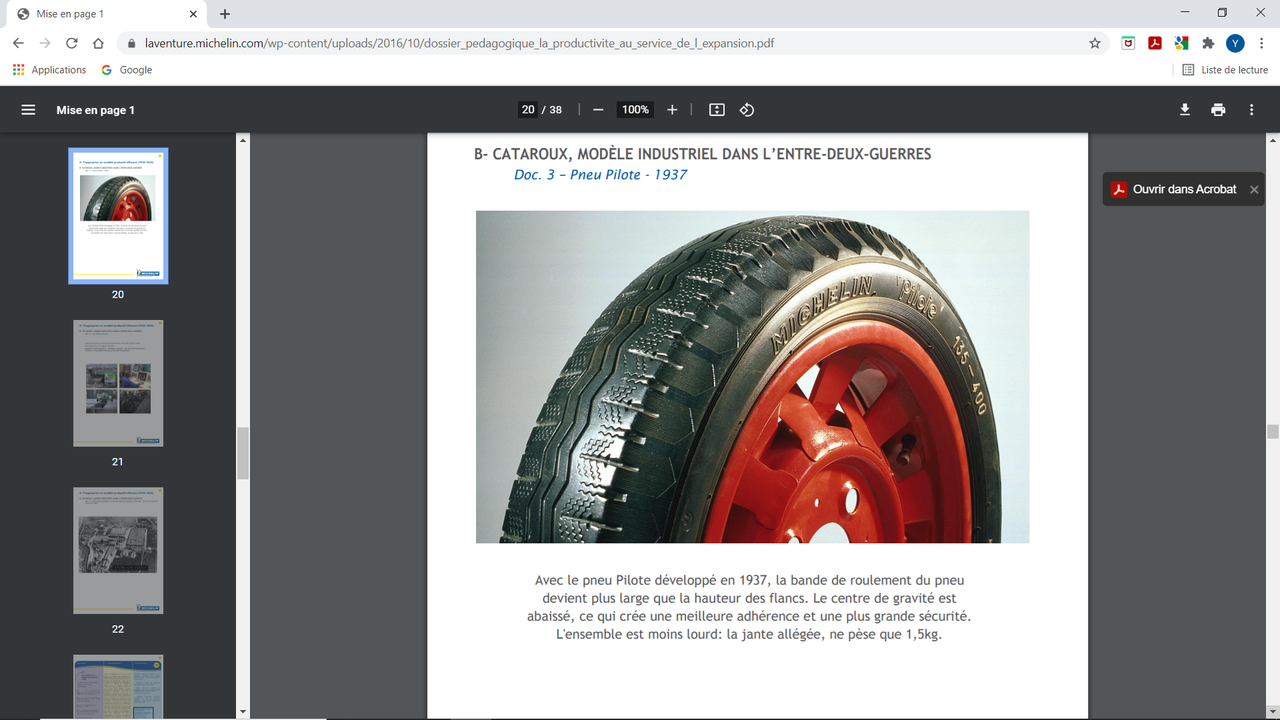This screenshot has width=1280, height=720.
Task: Open Chrome's three-dot menu
Action: (x=1262, y=43)
